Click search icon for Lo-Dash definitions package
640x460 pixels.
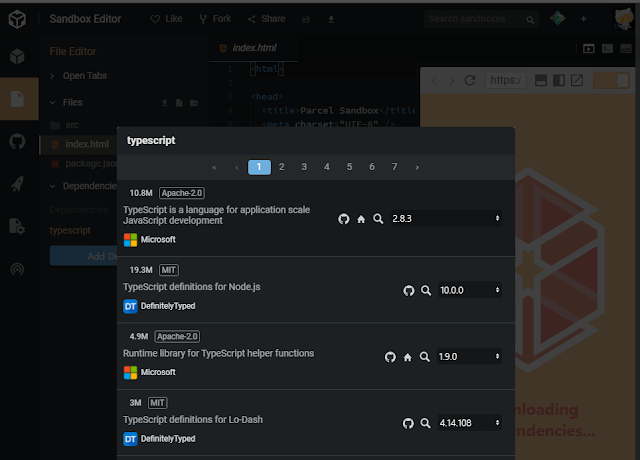point(425,423)
